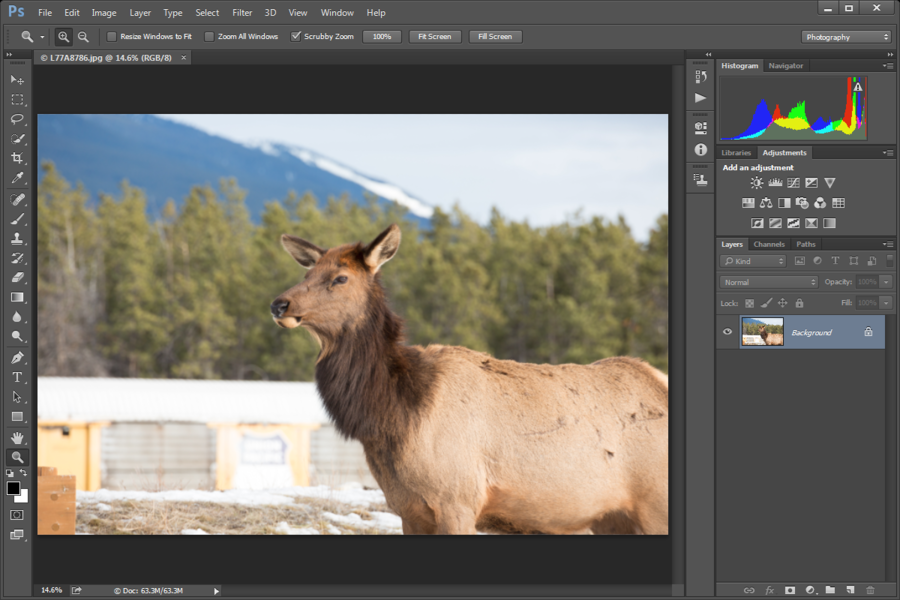
Task: Add a Levels adjustment
Action: [x=775, y=183]
